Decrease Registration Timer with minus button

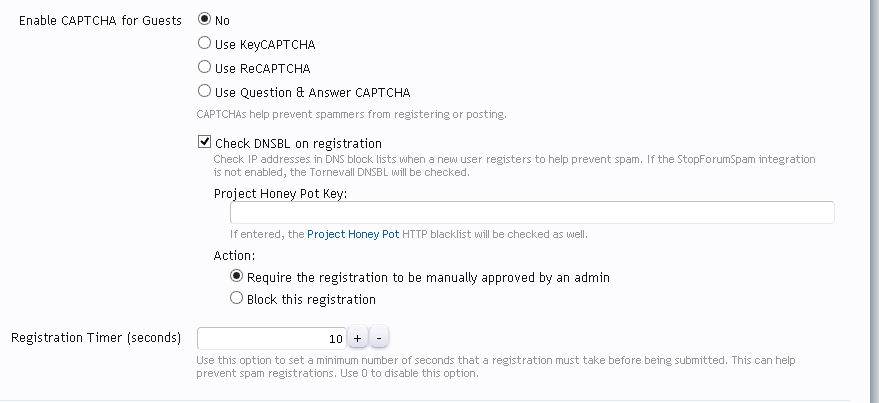[x=380, y=338]
